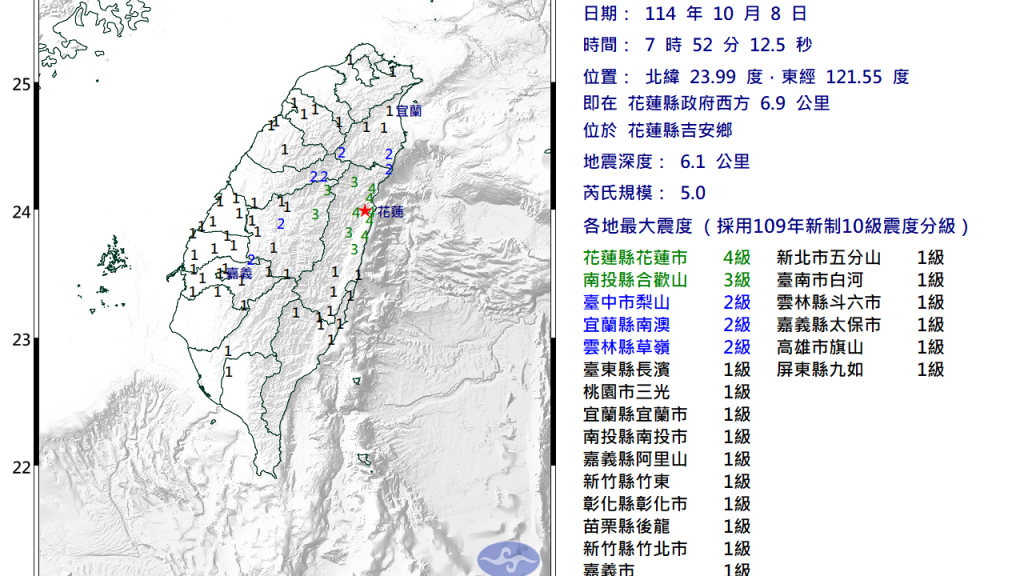Viewport: 1024px width, 576px height.
Task: Select the 宜蘭縣南澳 2級 entry
Action: tap(667, 325)
